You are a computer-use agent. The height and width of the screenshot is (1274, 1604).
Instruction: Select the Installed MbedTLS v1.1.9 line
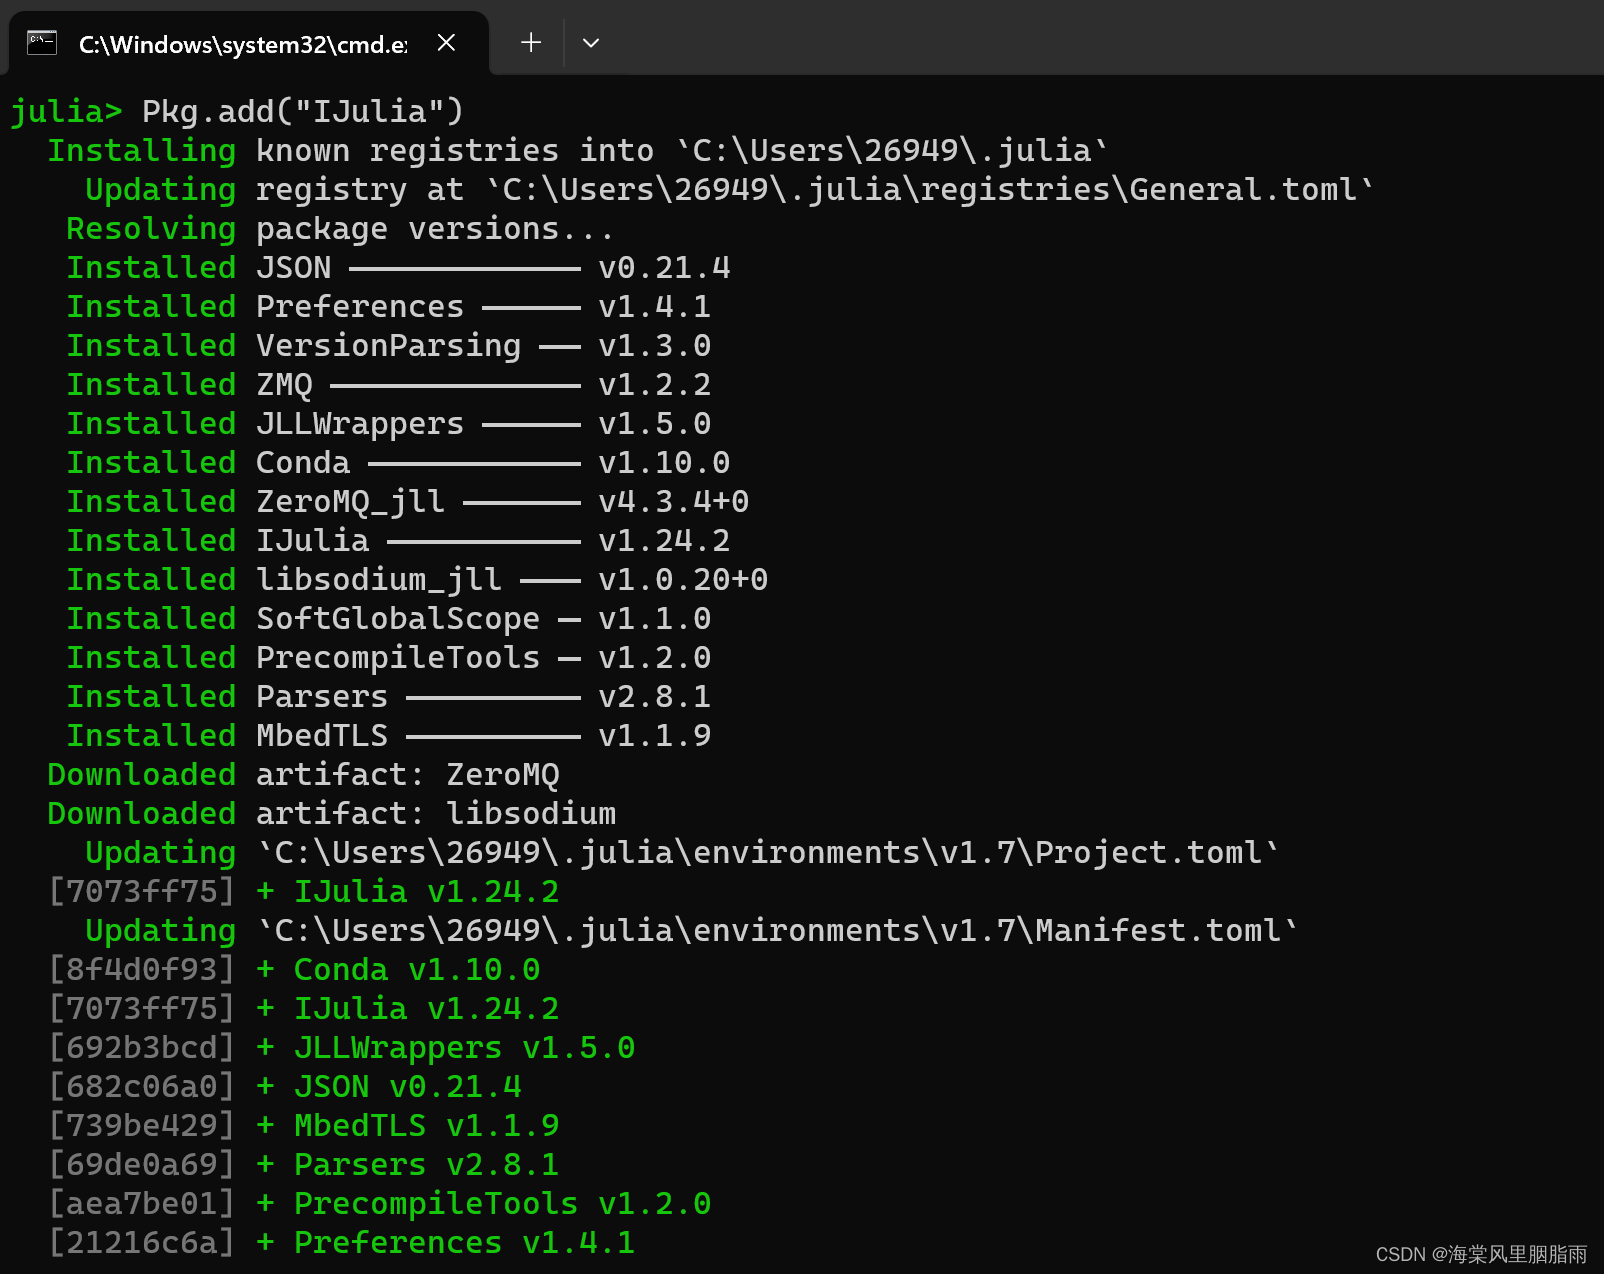click(390, 735)
